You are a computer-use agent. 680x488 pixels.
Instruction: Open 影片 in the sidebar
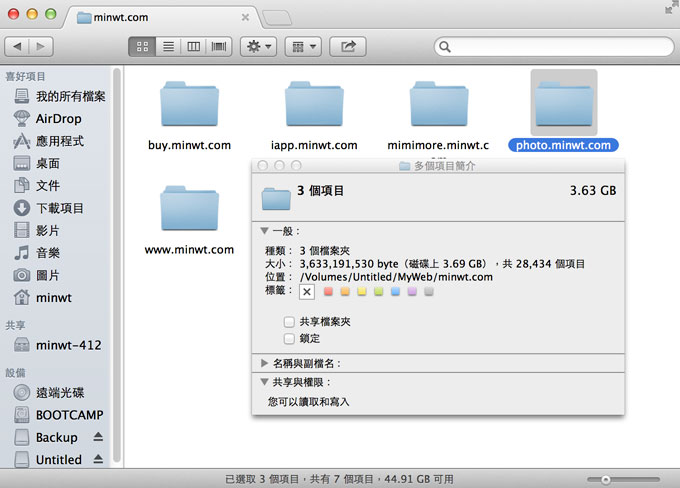click(37, 230)
